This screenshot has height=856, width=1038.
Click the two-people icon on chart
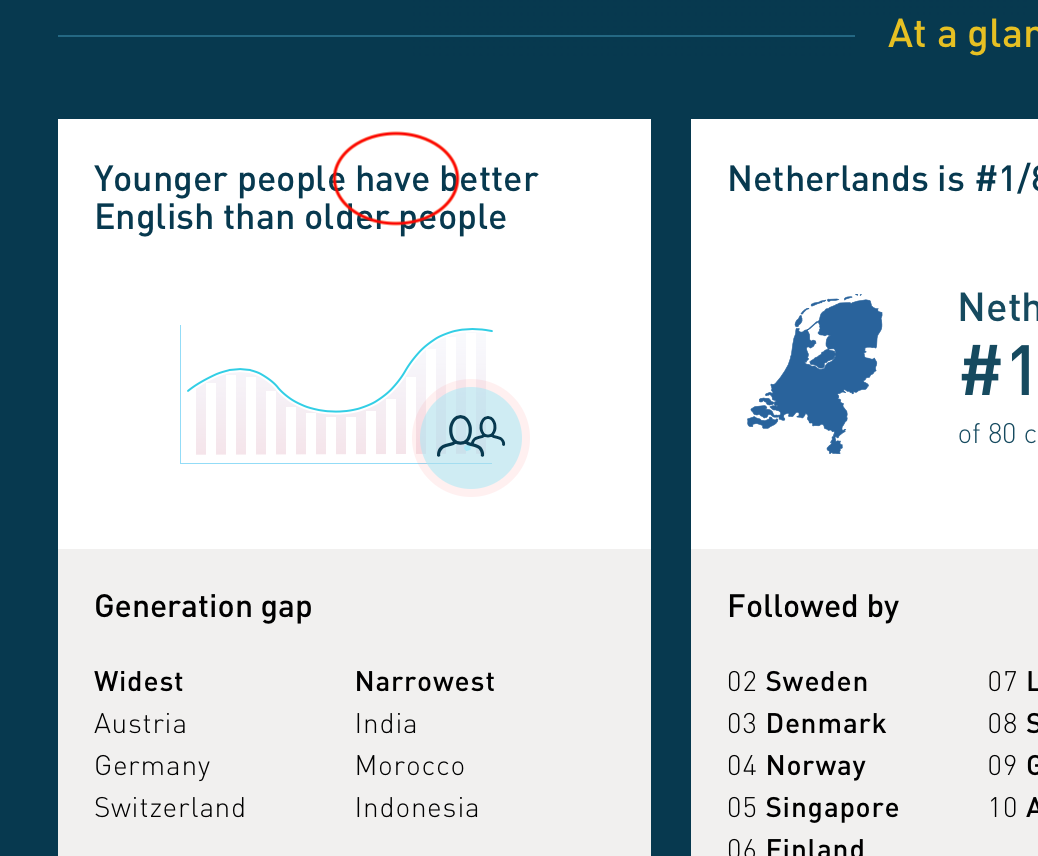click(x=471, y=437)
